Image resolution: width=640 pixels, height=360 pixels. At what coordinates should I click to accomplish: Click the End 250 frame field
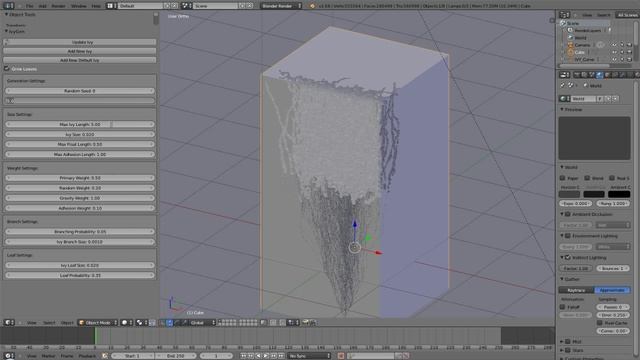click(176, 356)
